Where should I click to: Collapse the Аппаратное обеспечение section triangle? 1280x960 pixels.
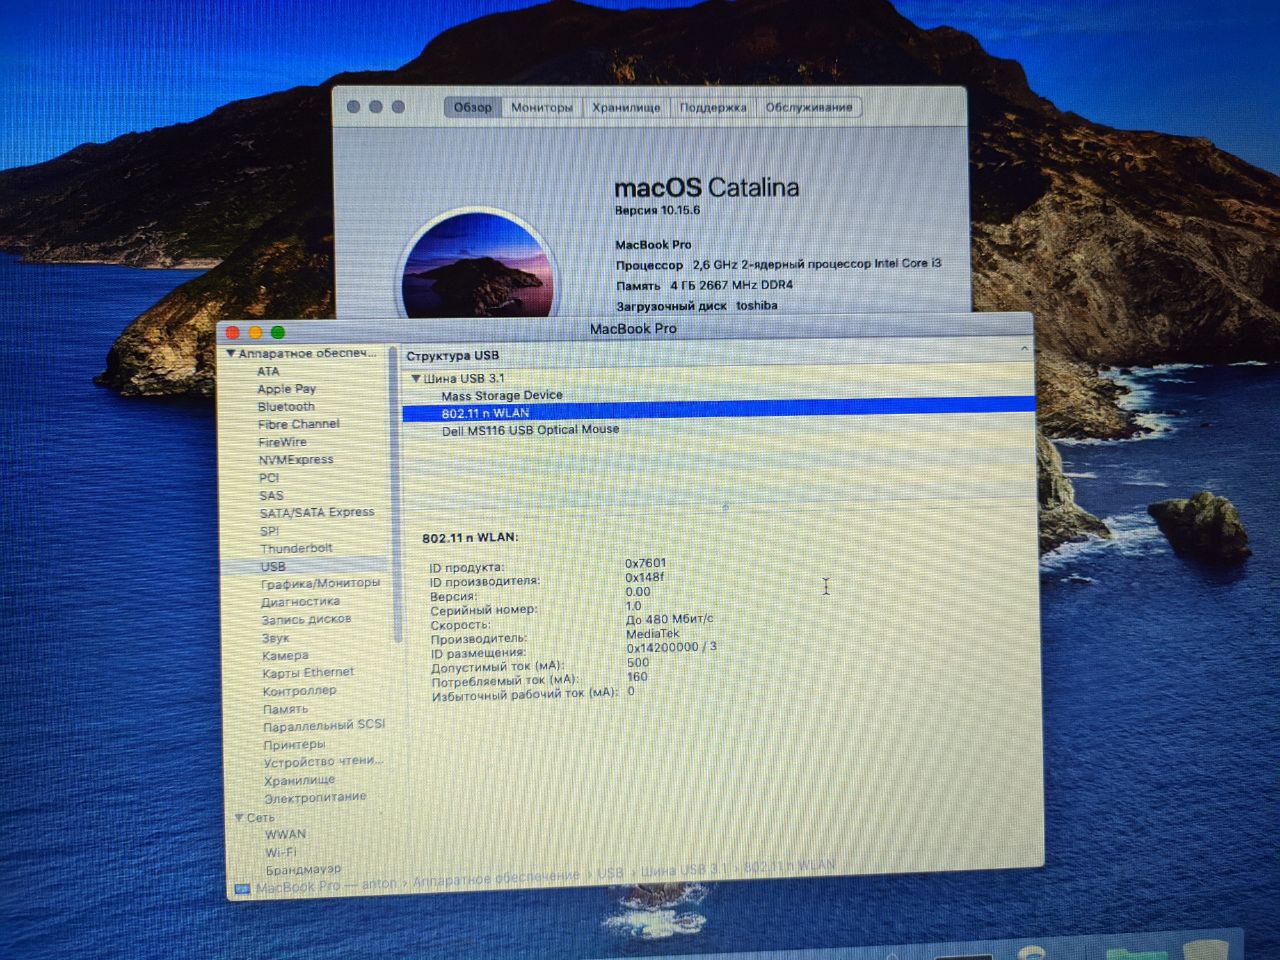click(x=230, y=353)
